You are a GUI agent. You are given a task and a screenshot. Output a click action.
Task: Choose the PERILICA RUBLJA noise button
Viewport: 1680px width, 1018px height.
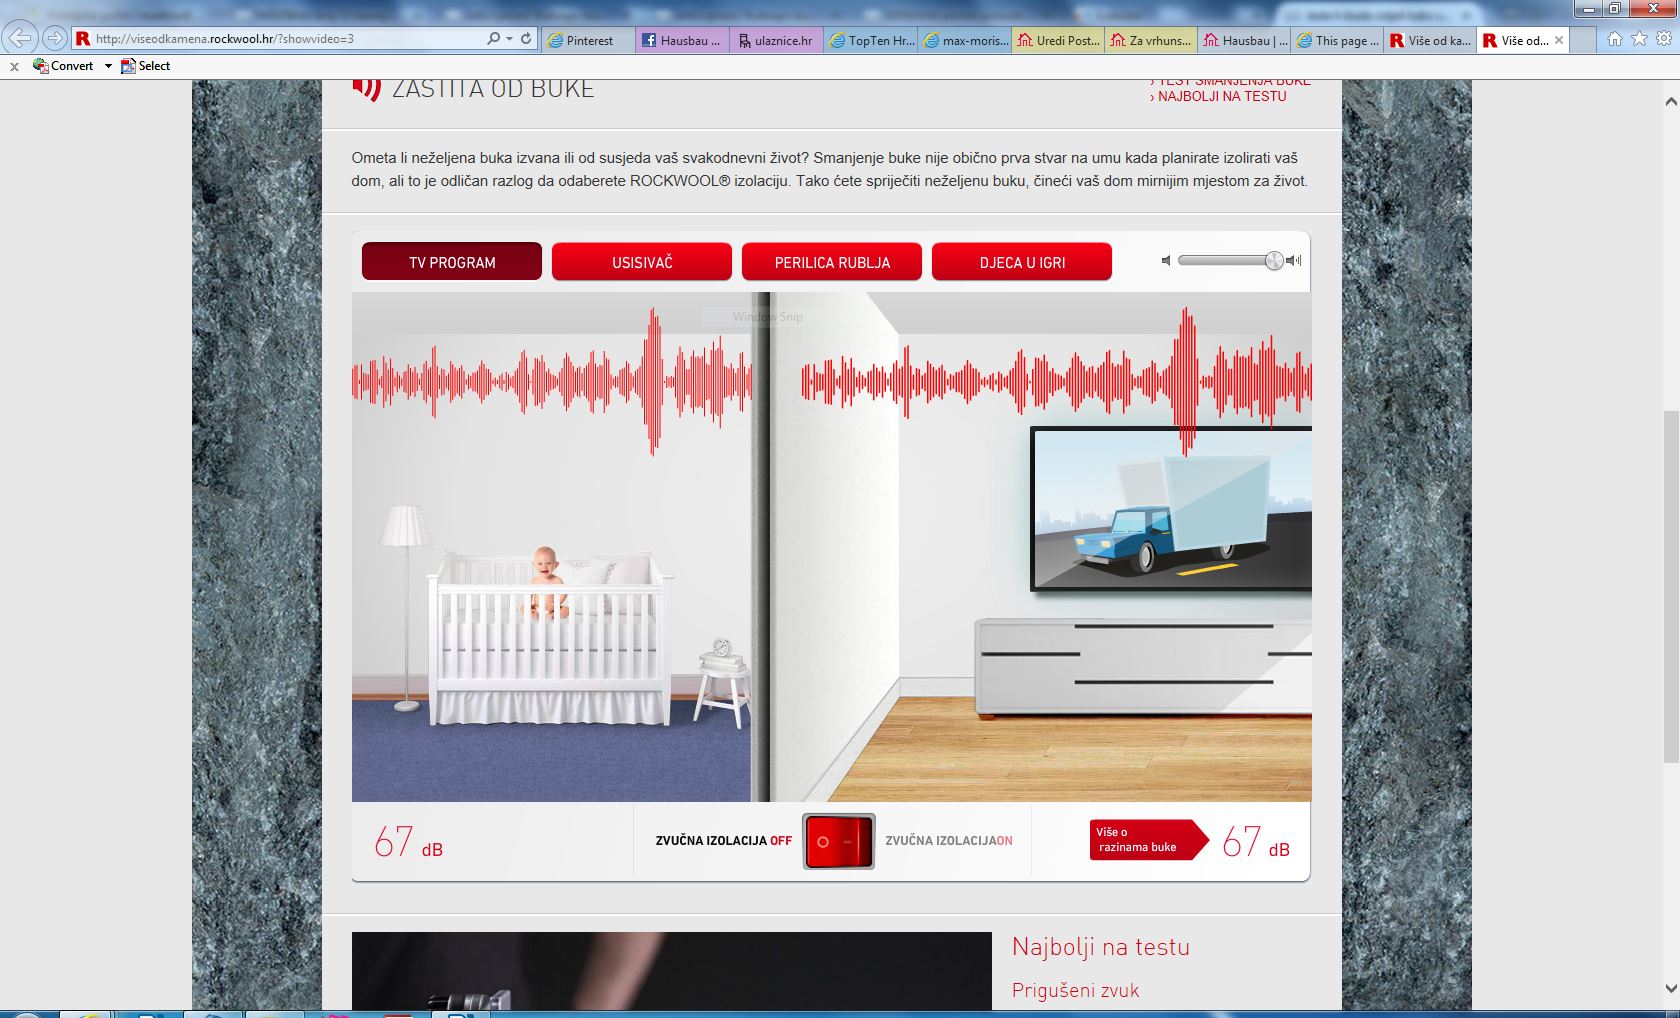click(832, 262)
